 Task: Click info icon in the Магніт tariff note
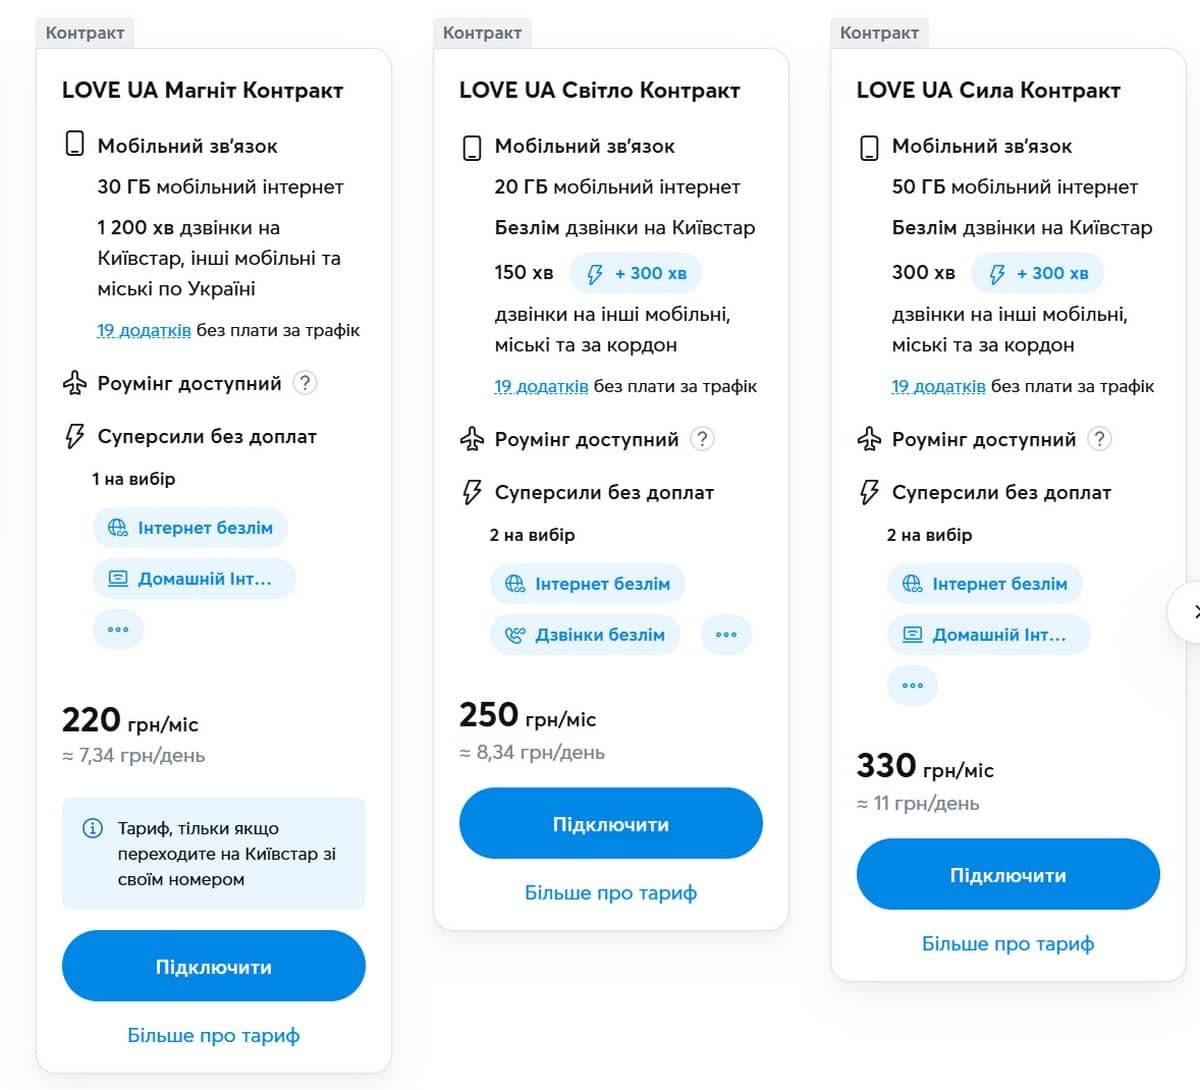[x=92, y=828]
